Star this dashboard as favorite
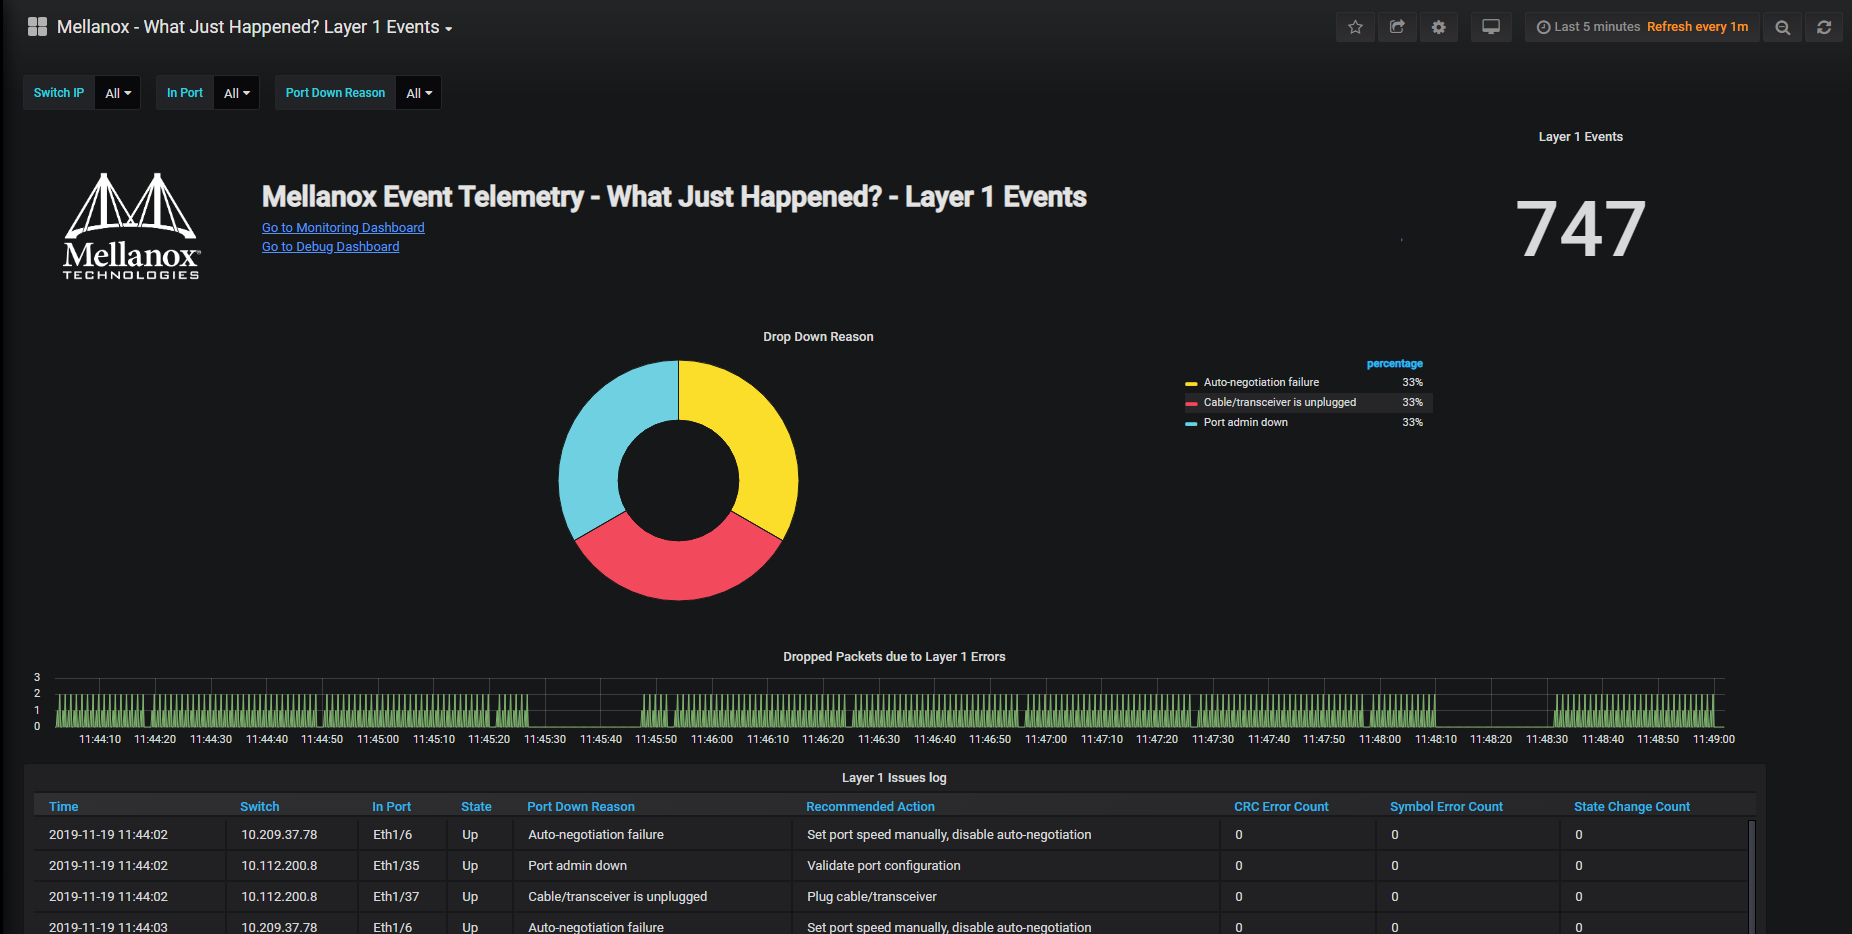The height and width of the screenshot is (934, 1852). pyautogui.click(x=1355, y=27)
